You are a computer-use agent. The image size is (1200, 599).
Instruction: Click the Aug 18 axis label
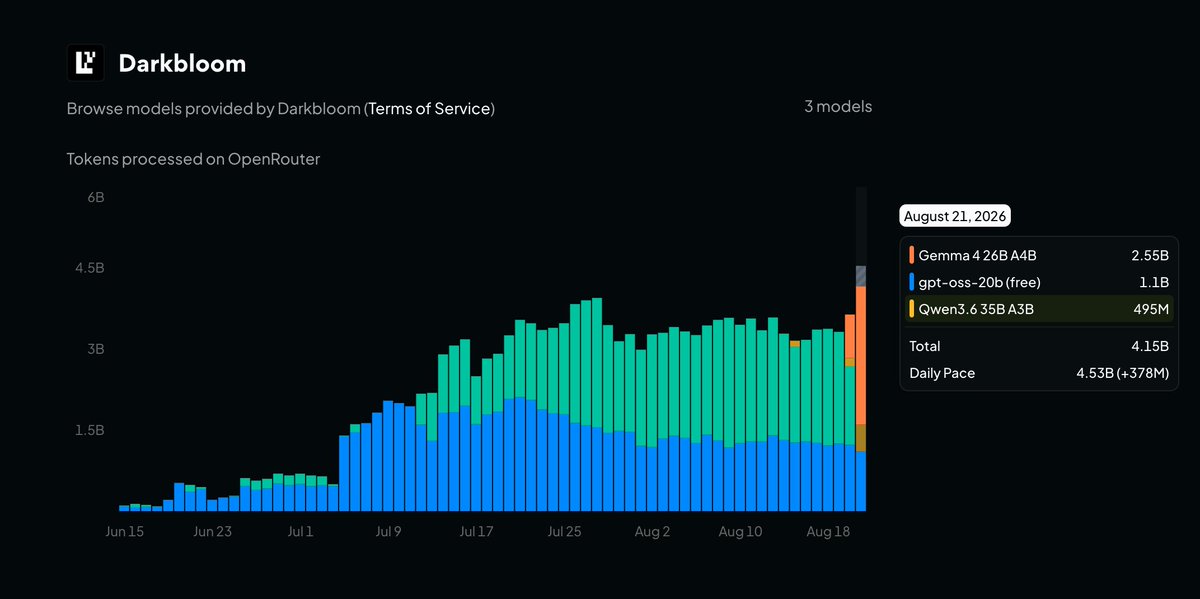[x=828, y=532]
